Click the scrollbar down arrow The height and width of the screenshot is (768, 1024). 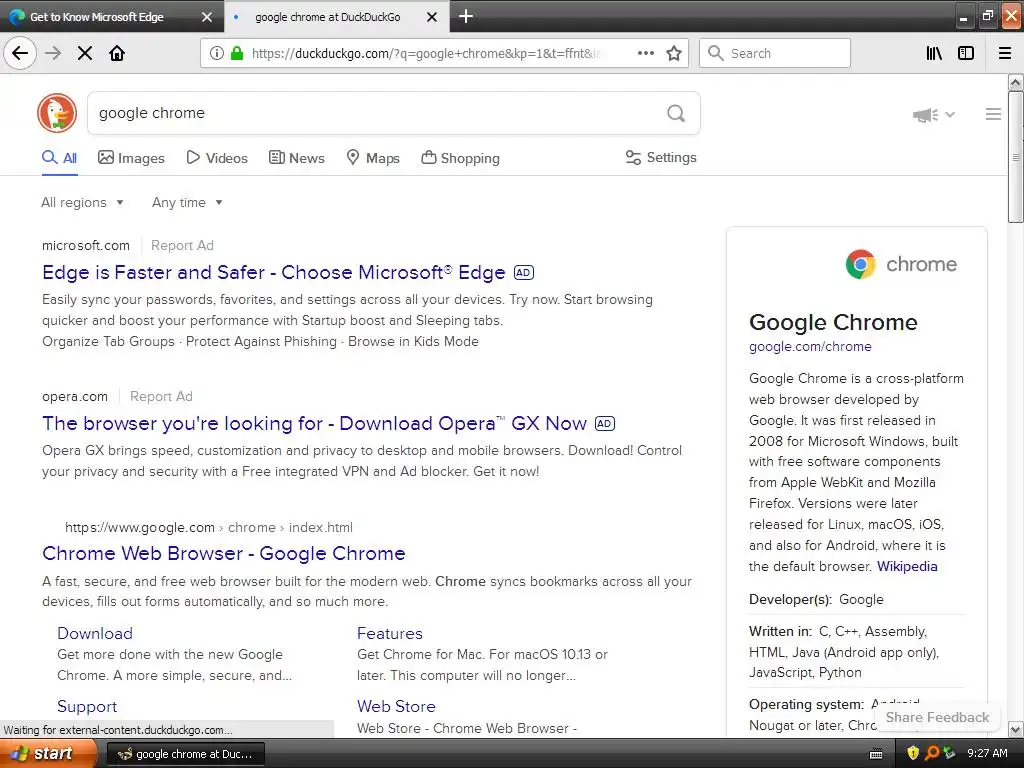pyautogui.click(x=1016, y=729)
